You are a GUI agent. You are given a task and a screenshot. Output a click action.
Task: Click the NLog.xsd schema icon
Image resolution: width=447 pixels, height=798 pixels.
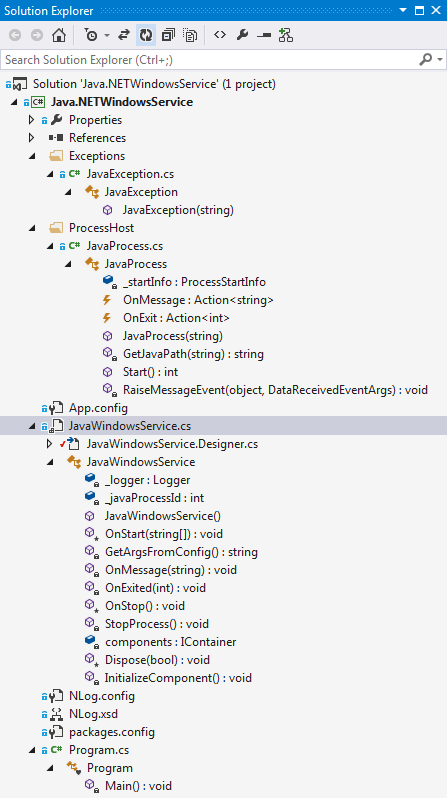tap(56, 714)
